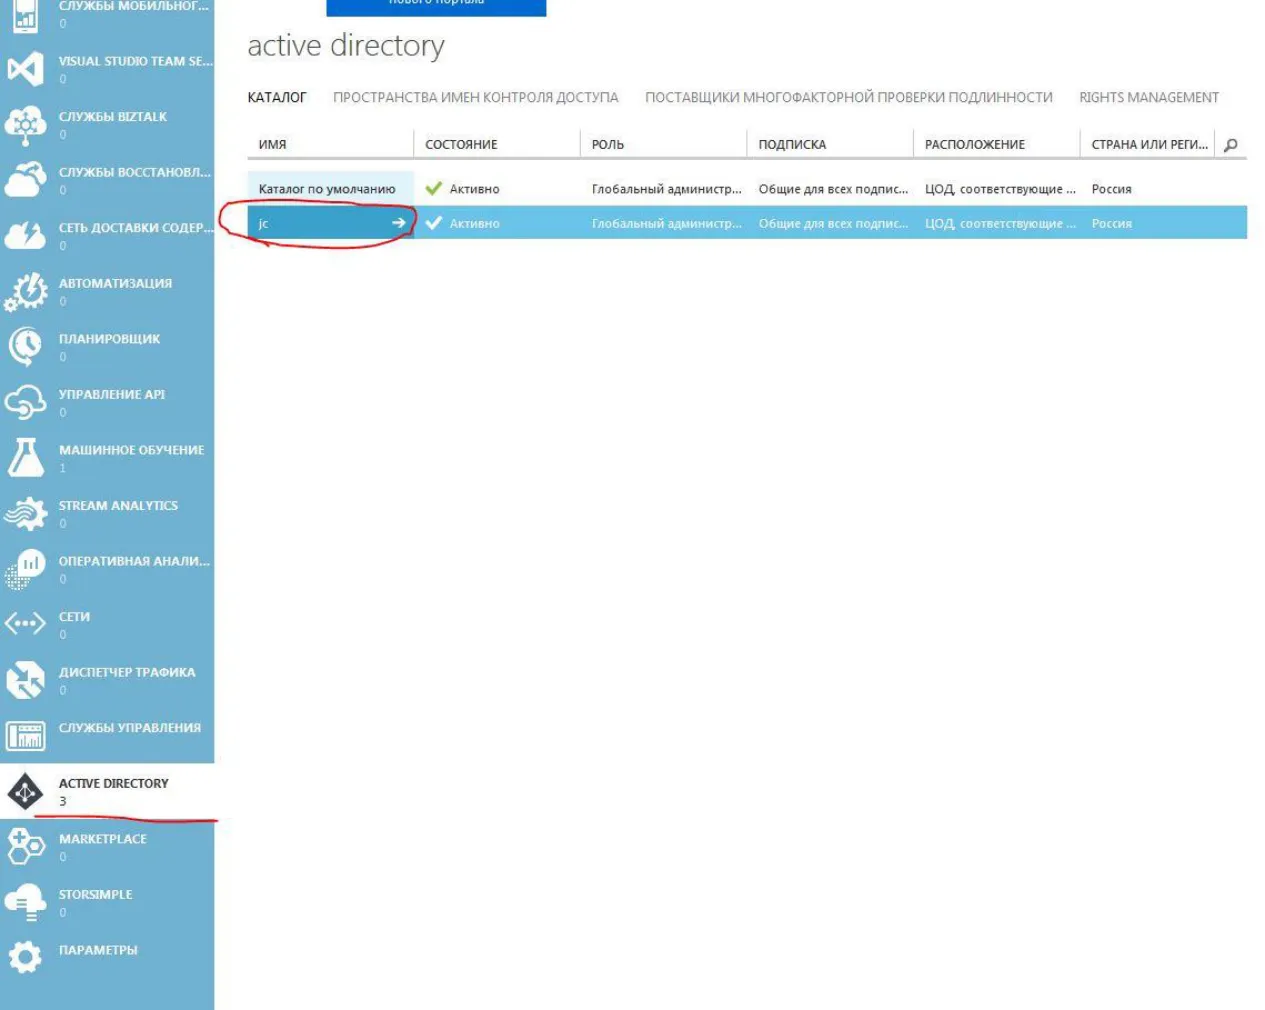Click the StorSimple cloud icon
Viewport: 1265px width, 1010px height.
click(x=25, y=903)
